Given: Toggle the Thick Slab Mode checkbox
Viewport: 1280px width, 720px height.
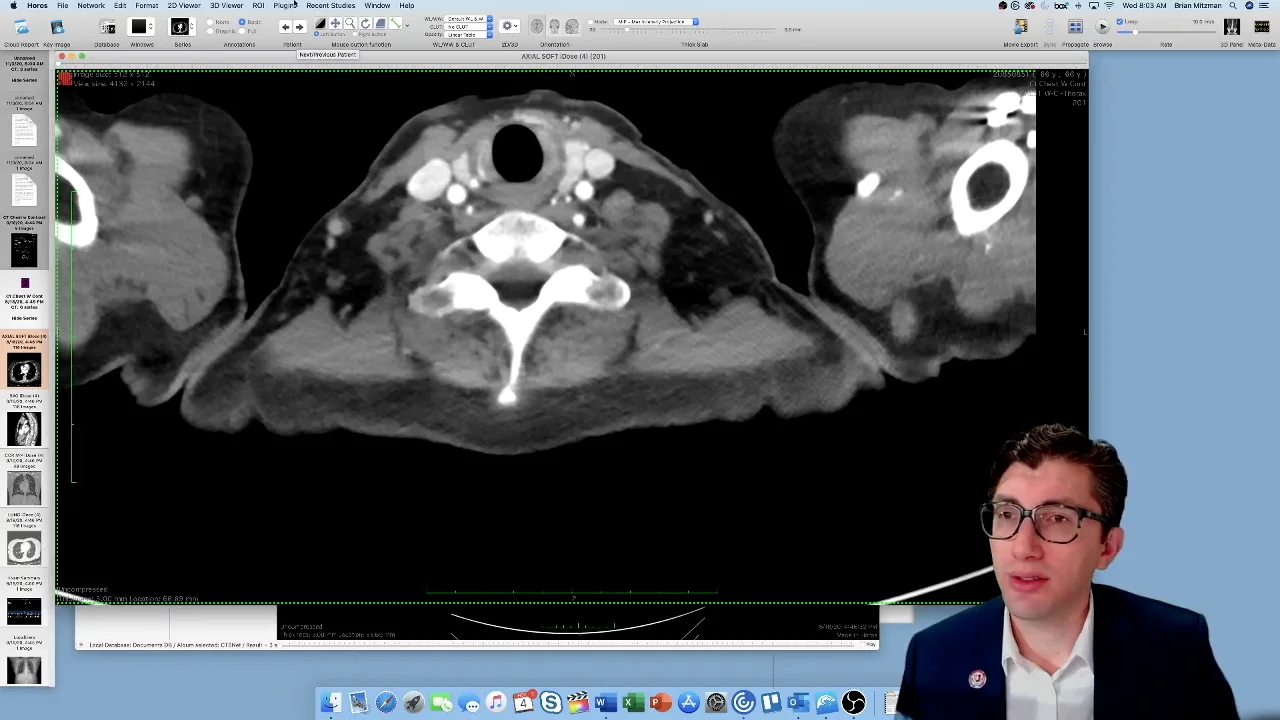Looking at the screenshot, I should pos(590,21).
